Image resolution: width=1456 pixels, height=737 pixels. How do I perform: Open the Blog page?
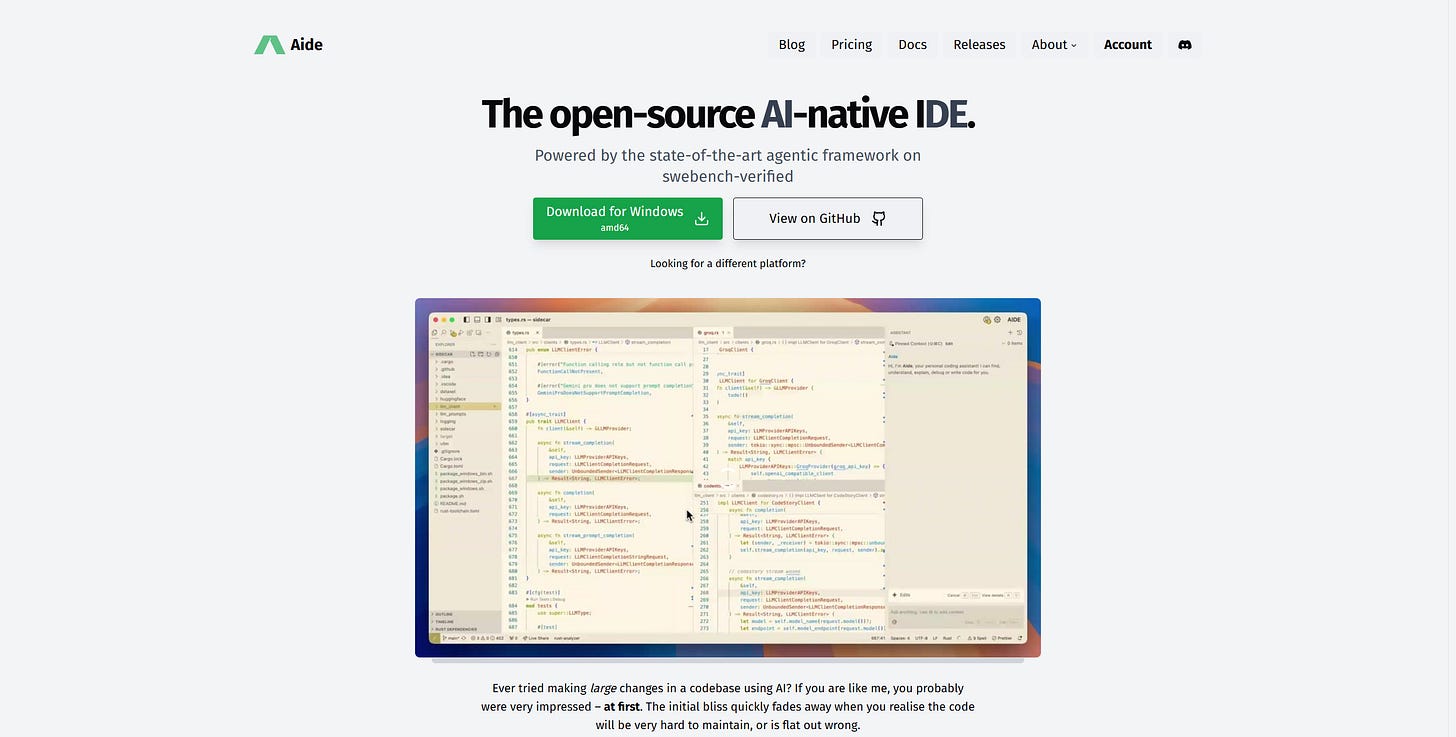tap(792, 45)
